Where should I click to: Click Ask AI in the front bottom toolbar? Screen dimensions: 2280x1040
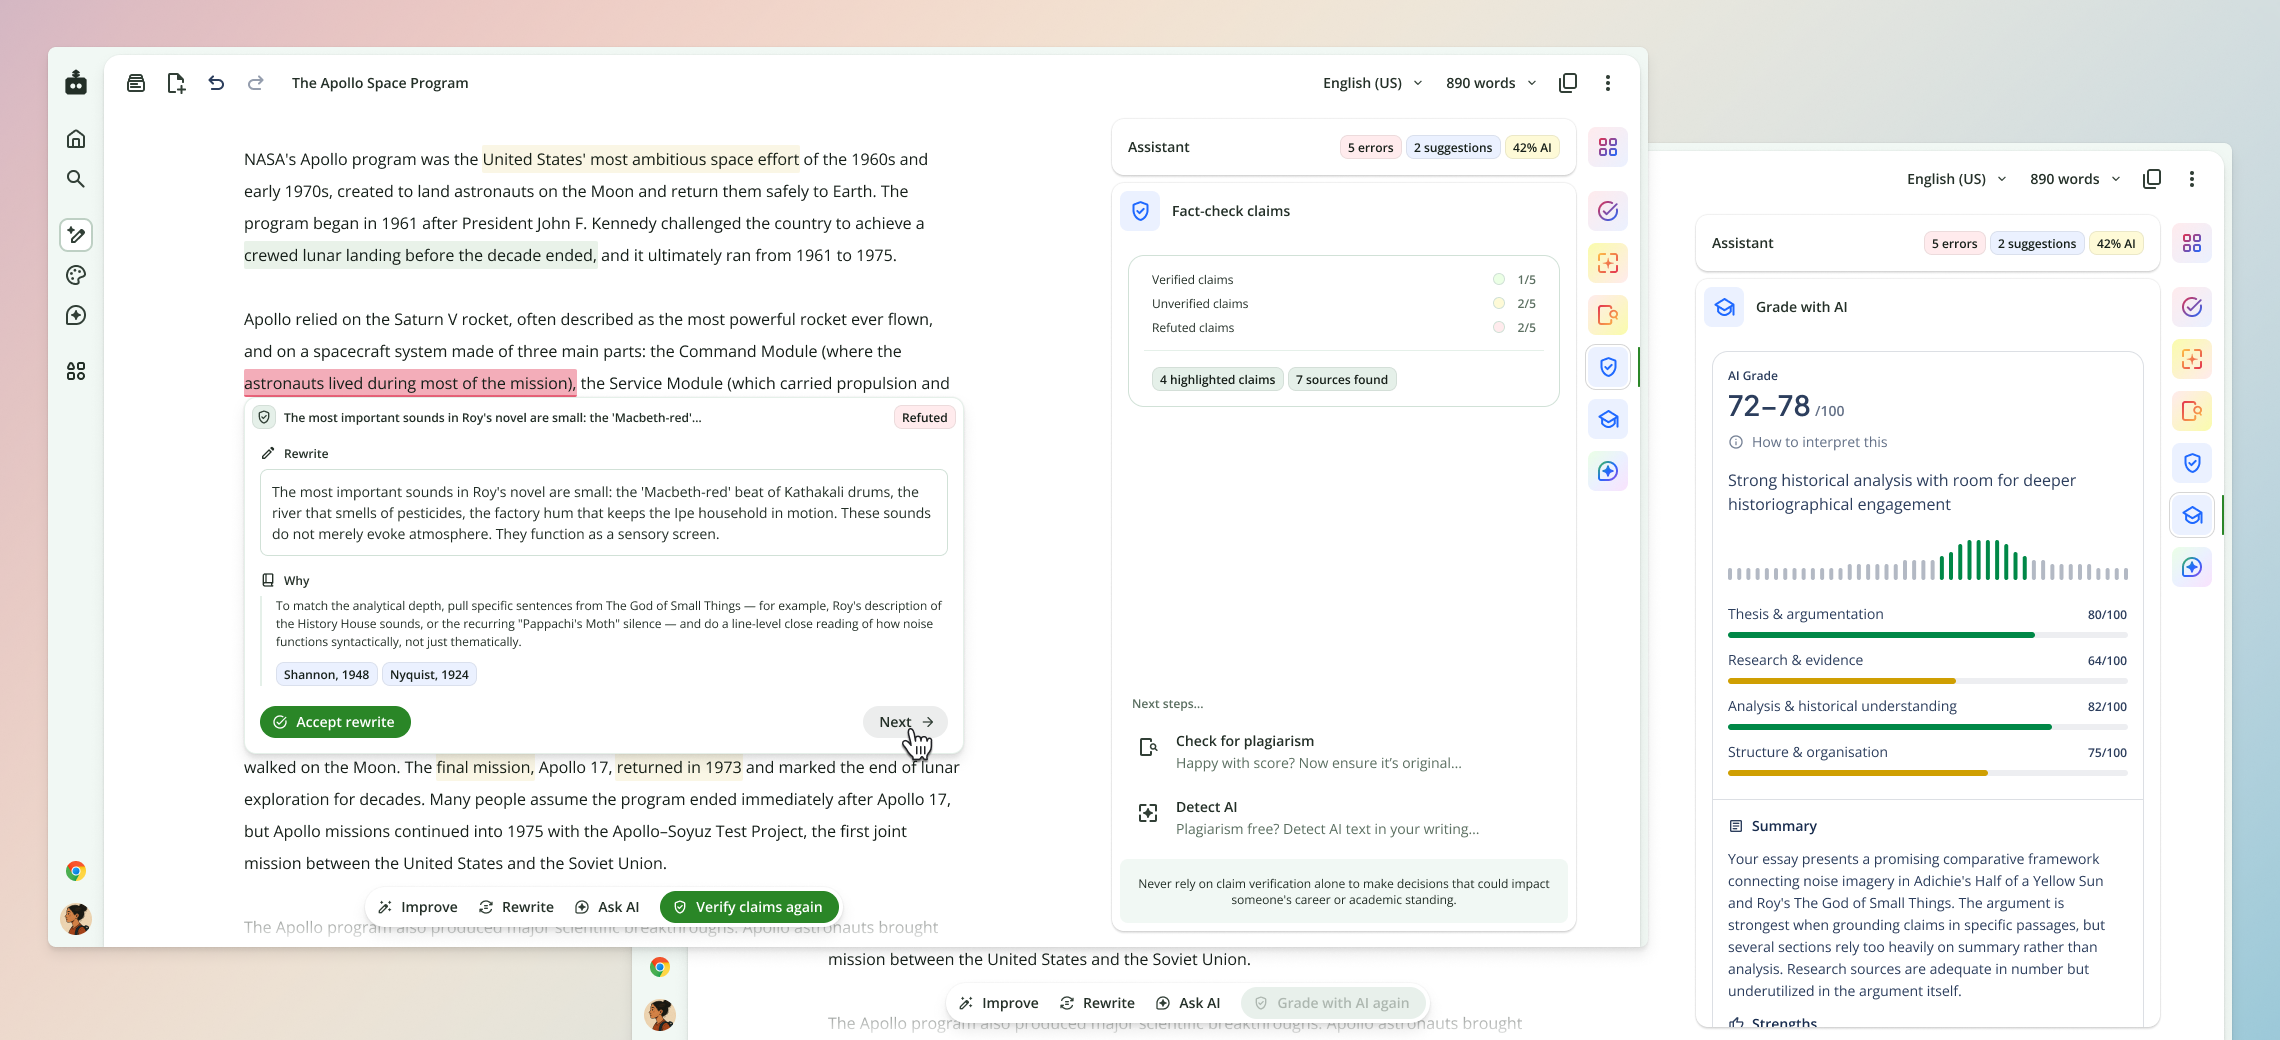pos(607,907)
